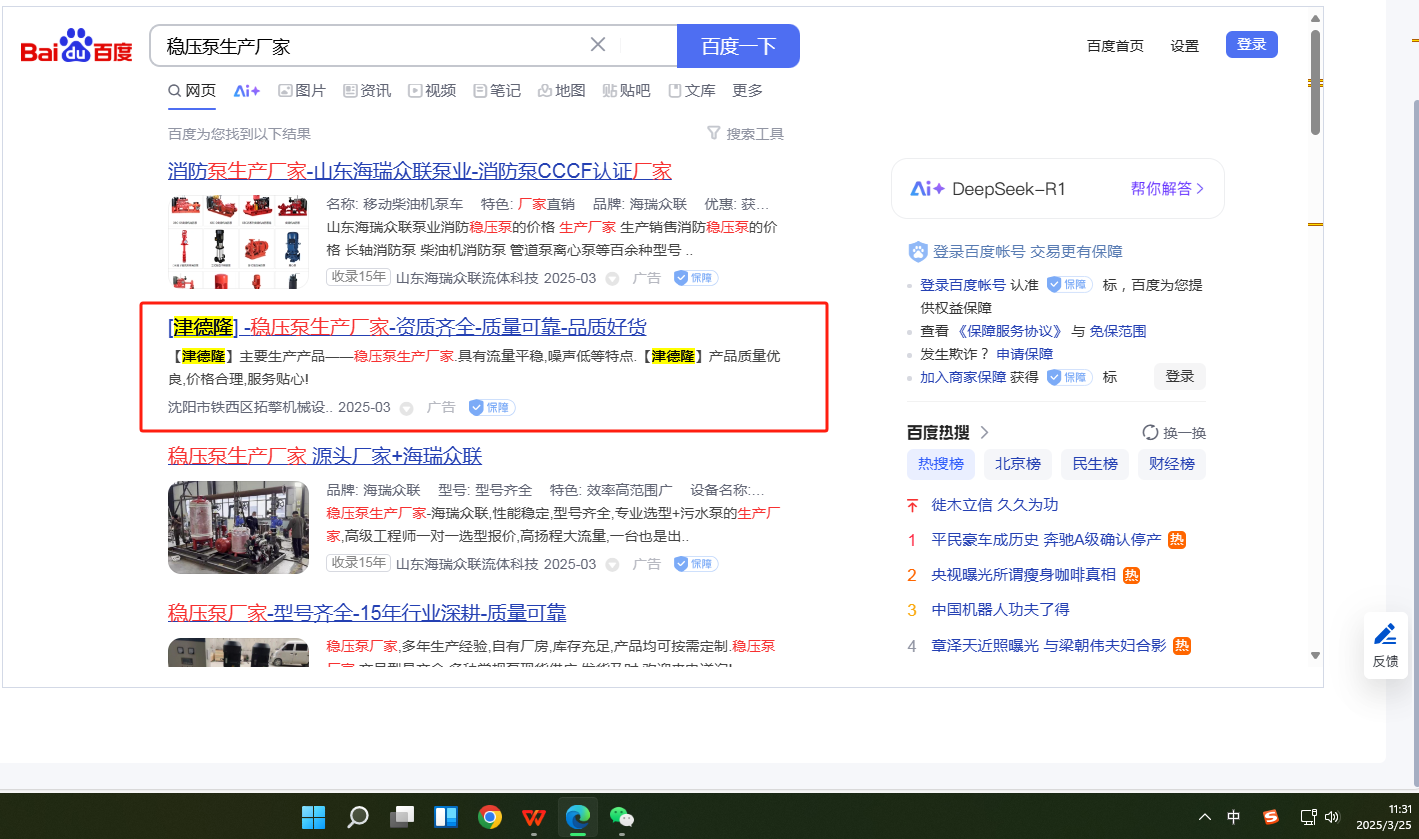This screenshot has width=1419, height=839.
Task: Click the search input field
Action: [x=370, y=46]
